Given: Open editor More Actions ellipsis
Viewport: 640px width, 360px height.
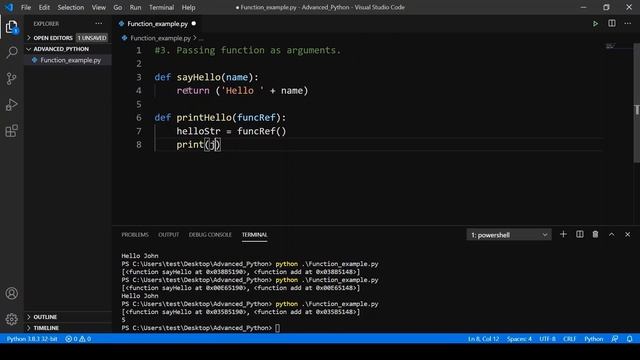Looking at the screenshot, I should click(627, 24).
